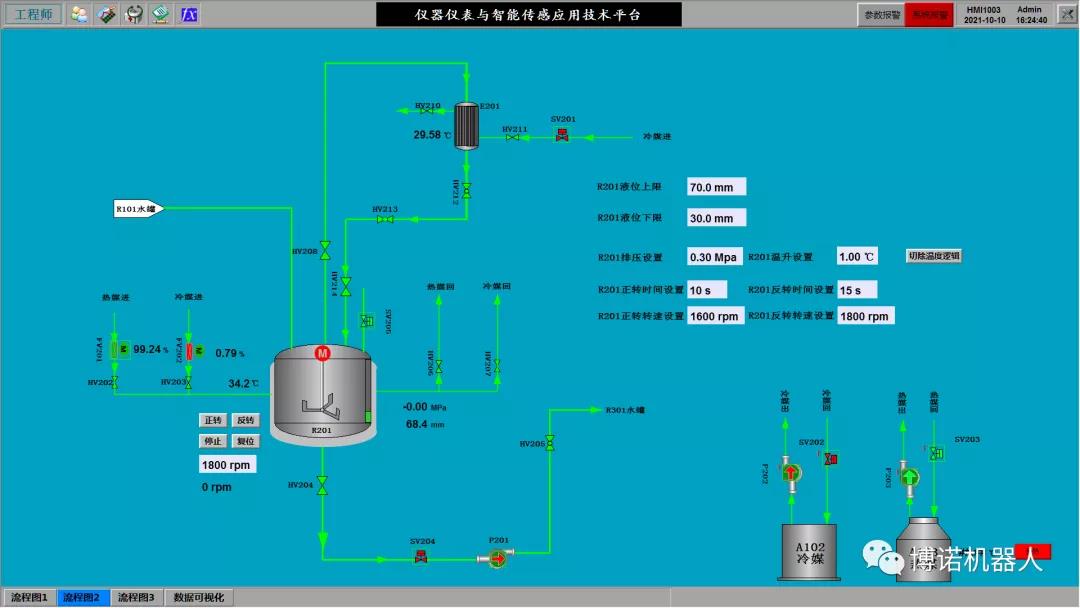Switch to the 流程图1 tab
Screen dimensions: 1080x608
(x=29, y=598)
